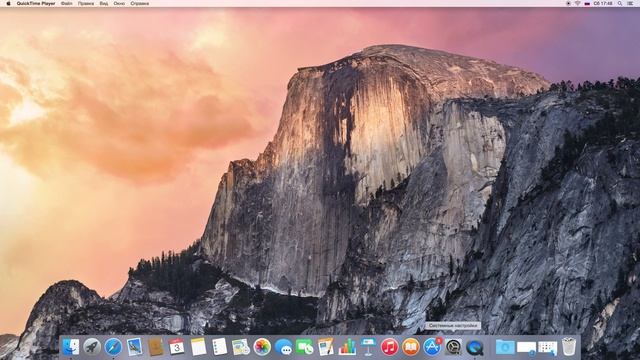Open Pages document icon in Dock
The image size is (640, 360).
pos(326,347)
